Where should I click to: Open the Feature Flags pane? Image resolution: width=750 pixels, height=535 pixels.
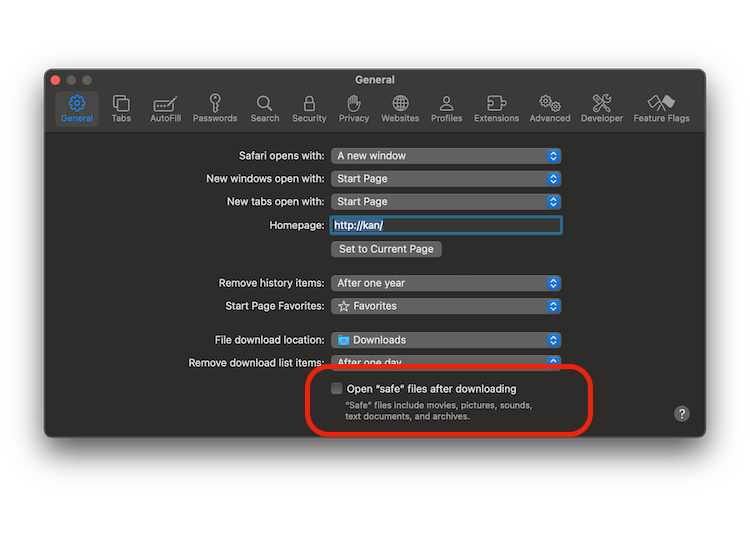click(x=661, y=108)
